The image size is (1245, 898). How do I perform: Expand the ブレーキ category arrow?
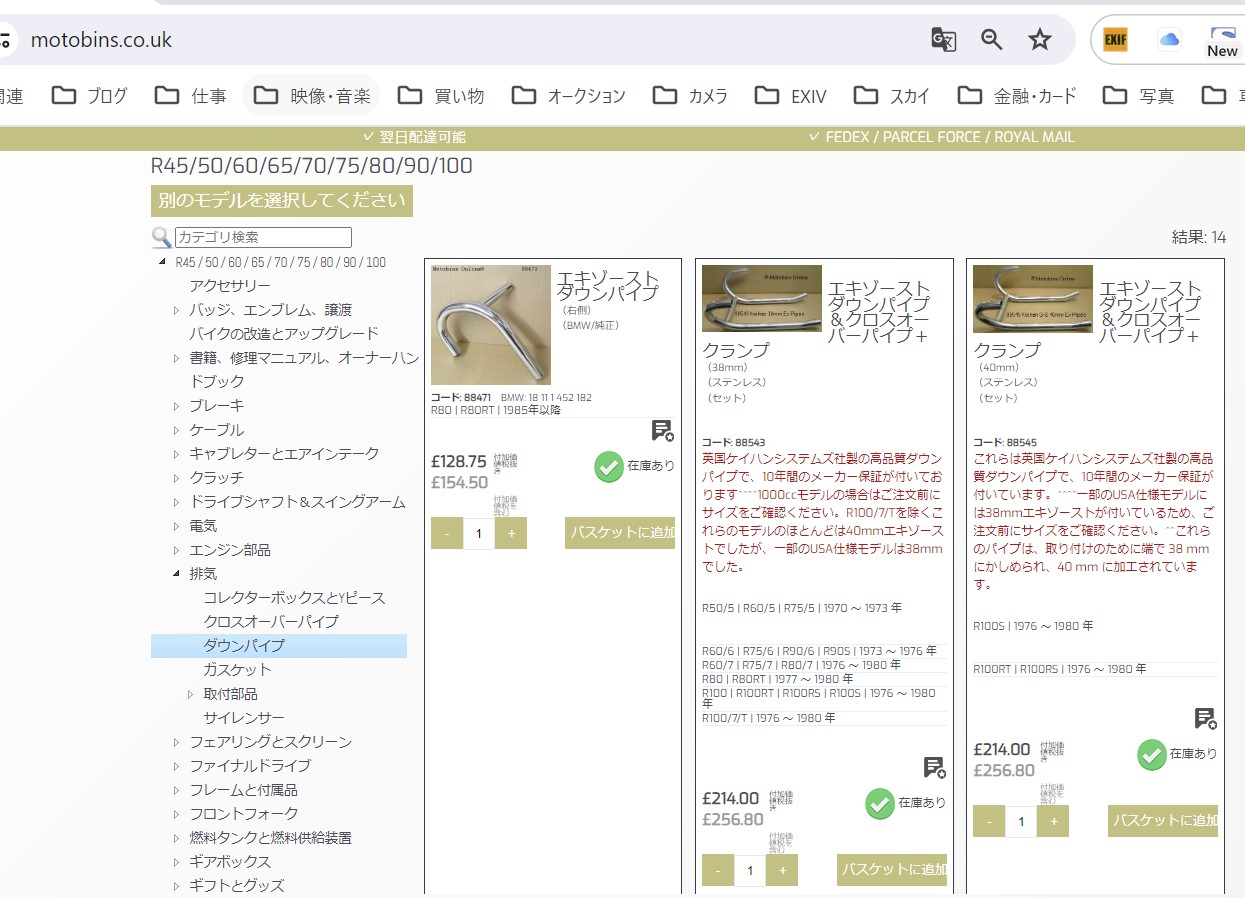tap(177, 406)
